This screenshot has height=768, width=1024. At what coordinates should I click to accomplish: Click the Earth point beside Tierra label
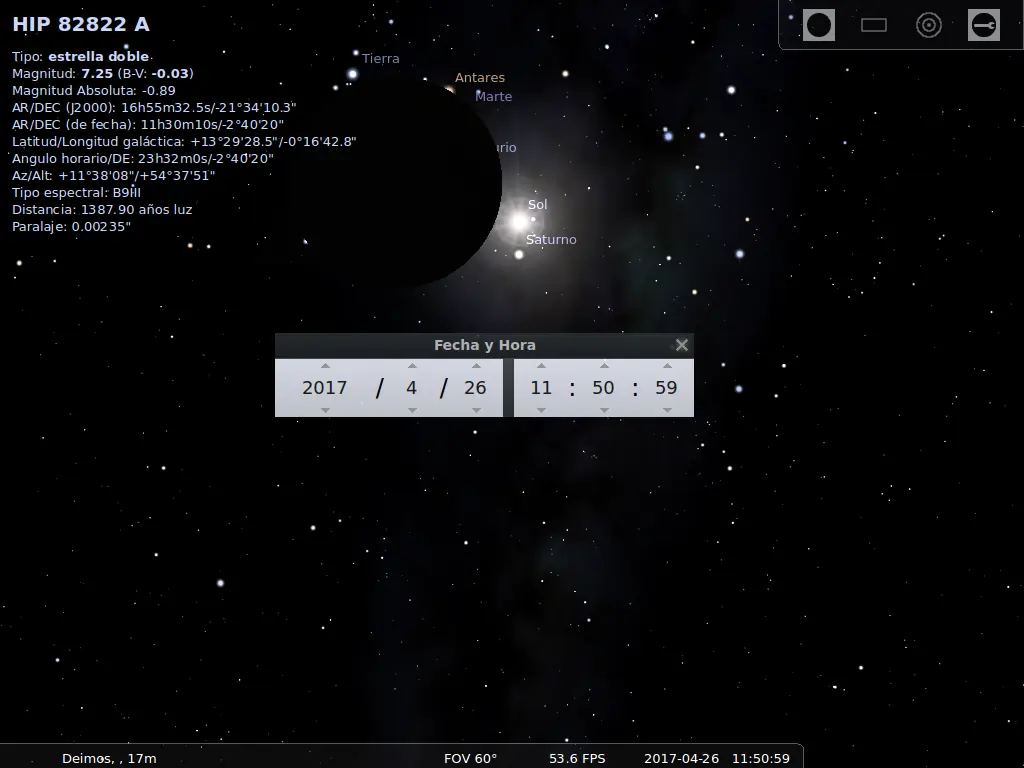pyautogui.click(x=353, y=74)
